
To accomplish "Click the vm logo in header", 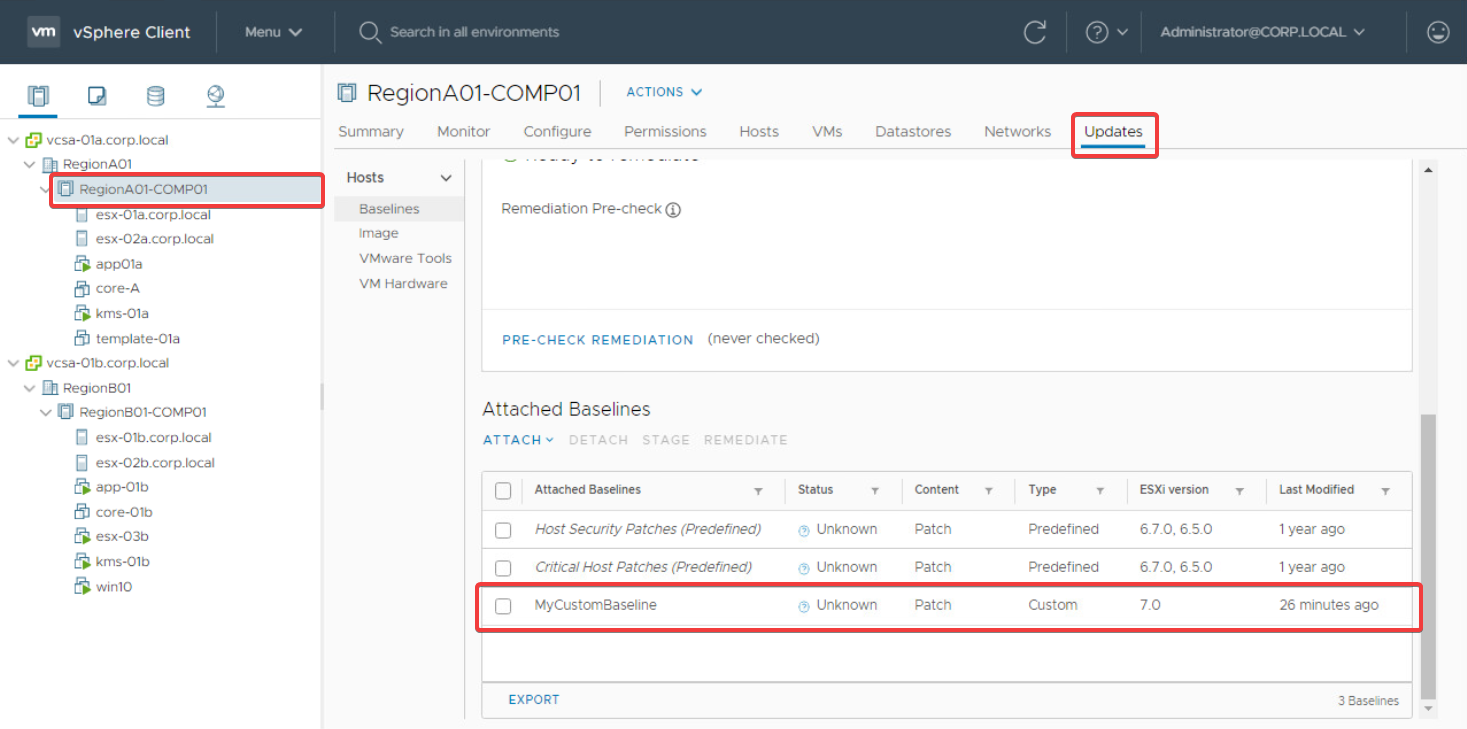I will 43,32.
